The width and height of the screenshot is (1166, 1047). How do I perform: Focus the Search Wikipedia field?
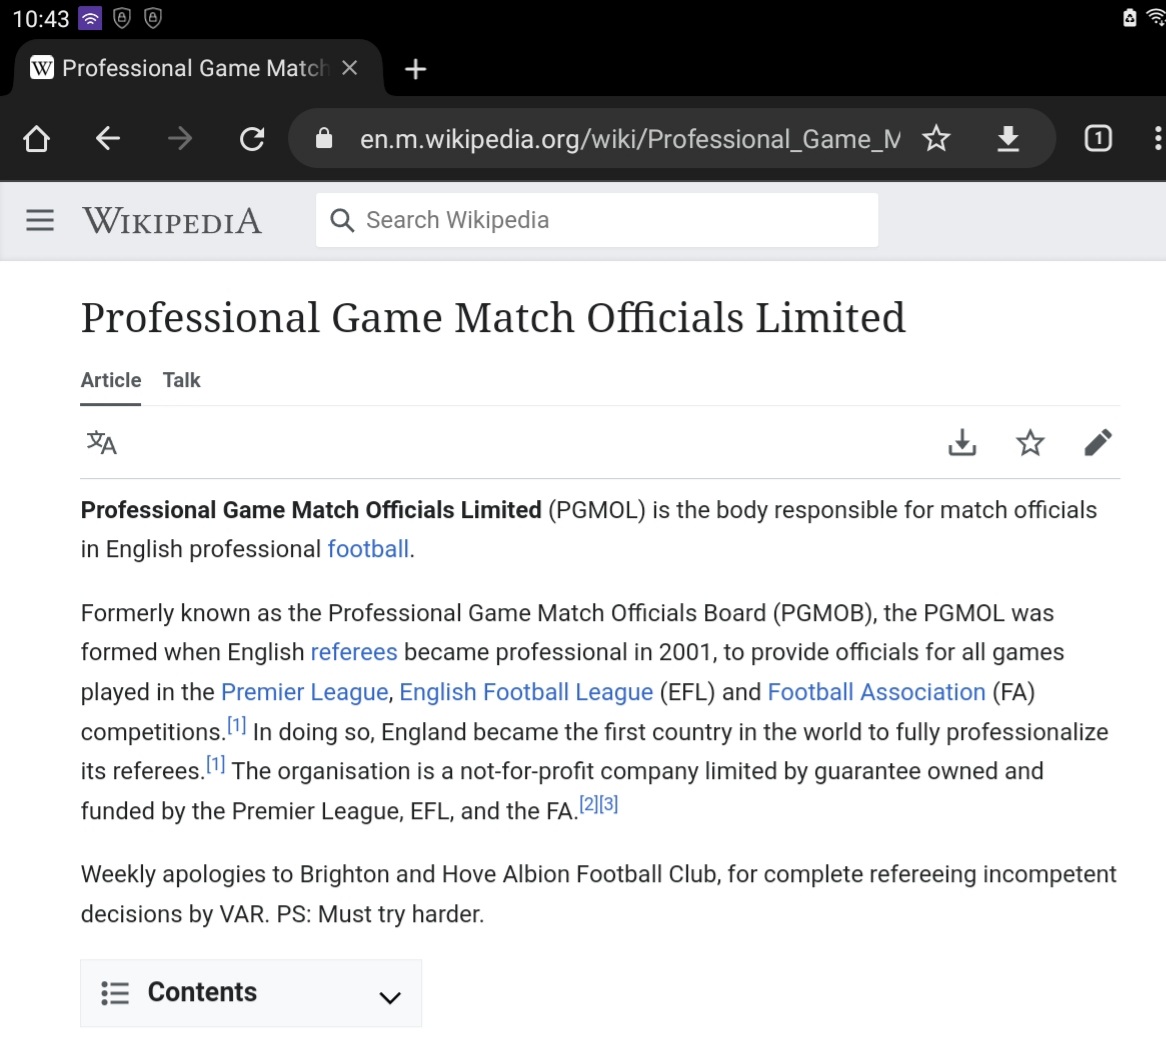[597, 220]
